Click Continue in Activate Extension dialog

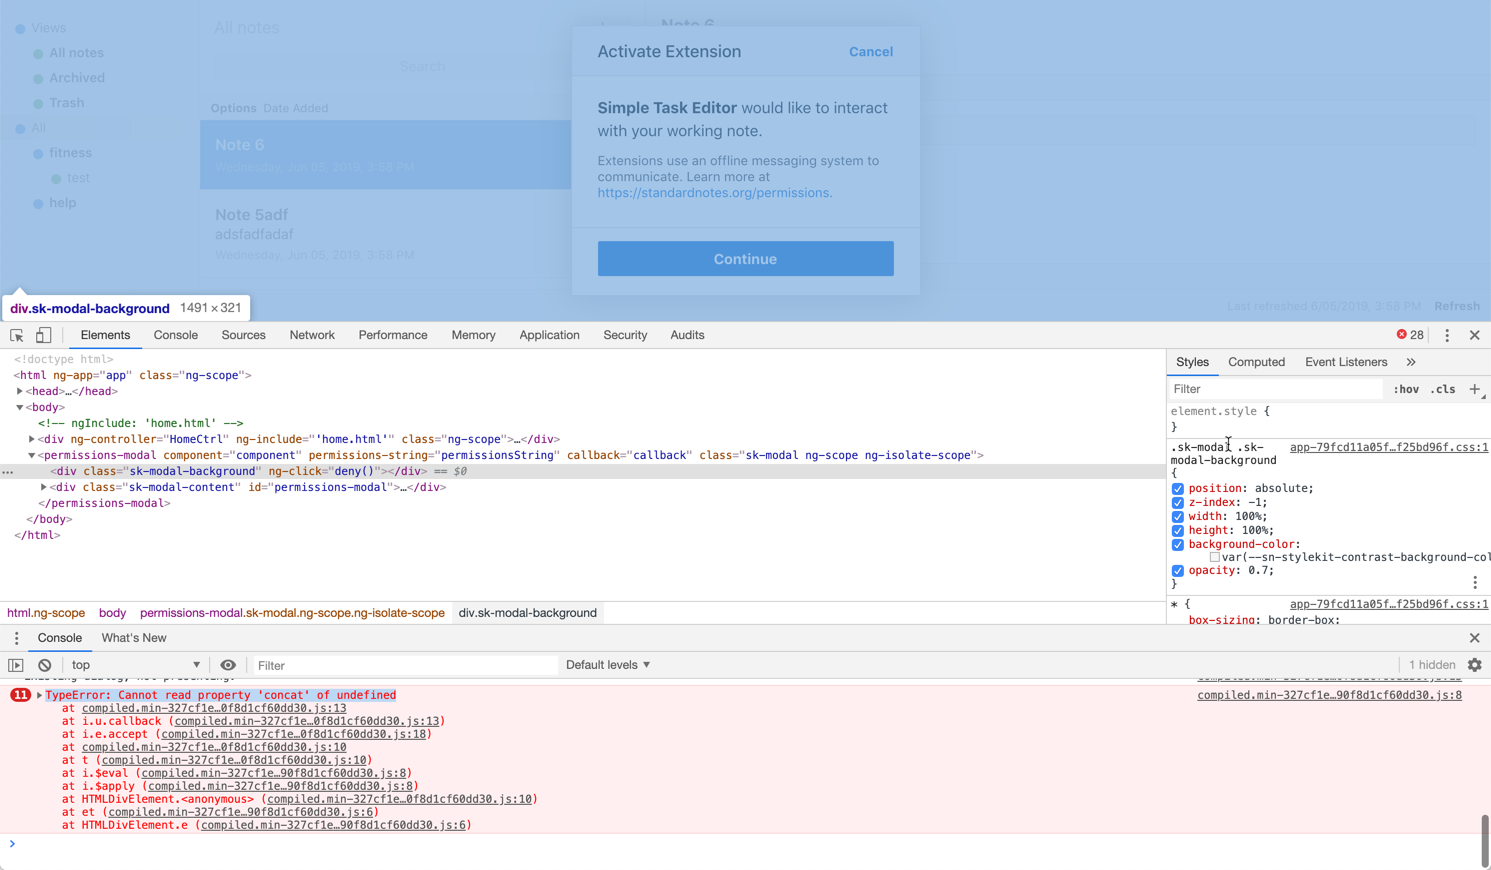746,259
